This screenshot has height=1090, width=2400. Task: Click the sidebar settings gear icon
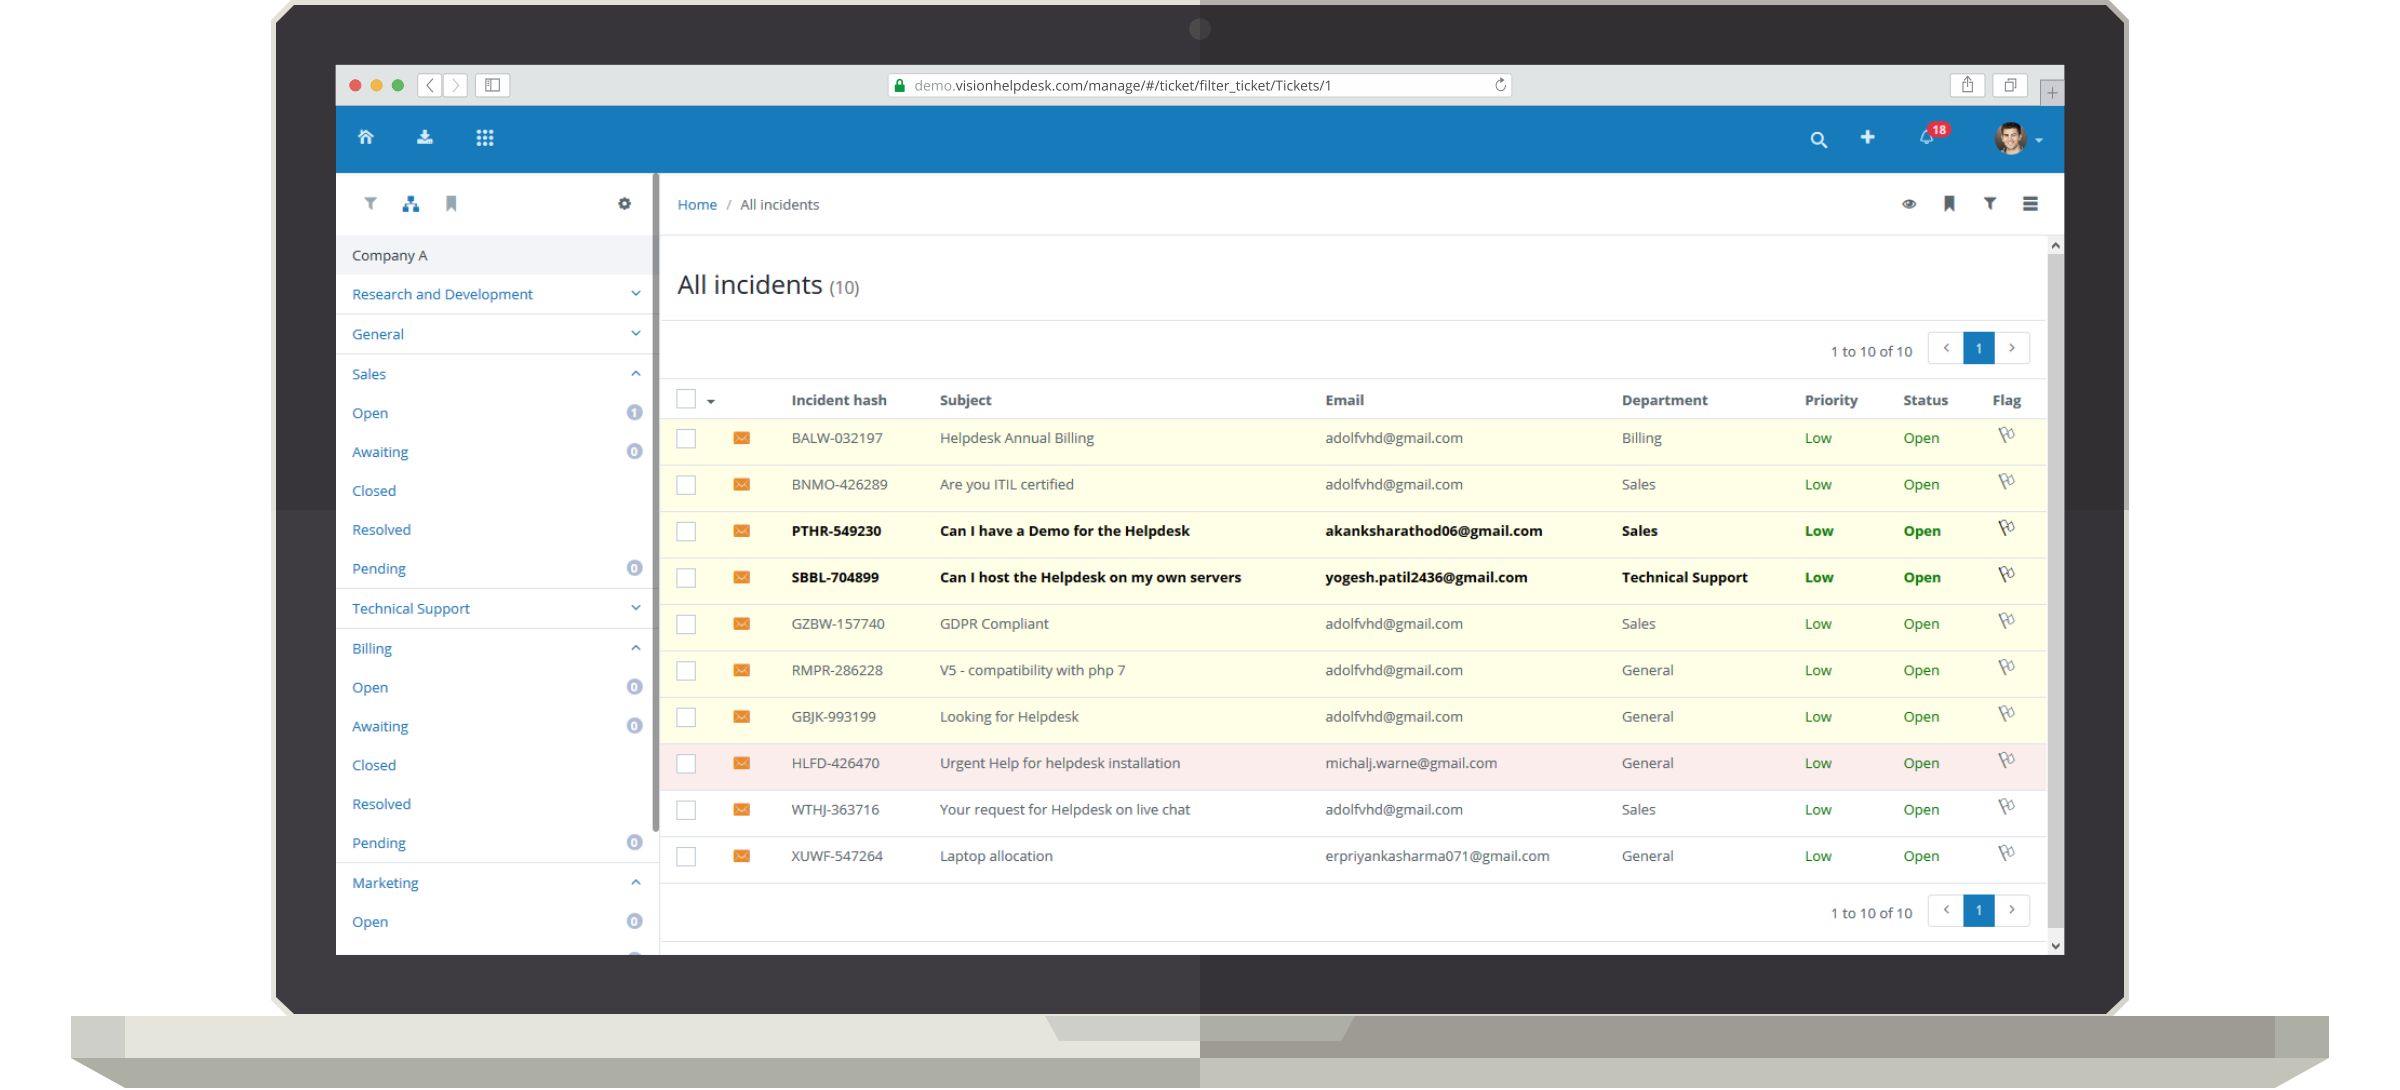click(624, 204)
